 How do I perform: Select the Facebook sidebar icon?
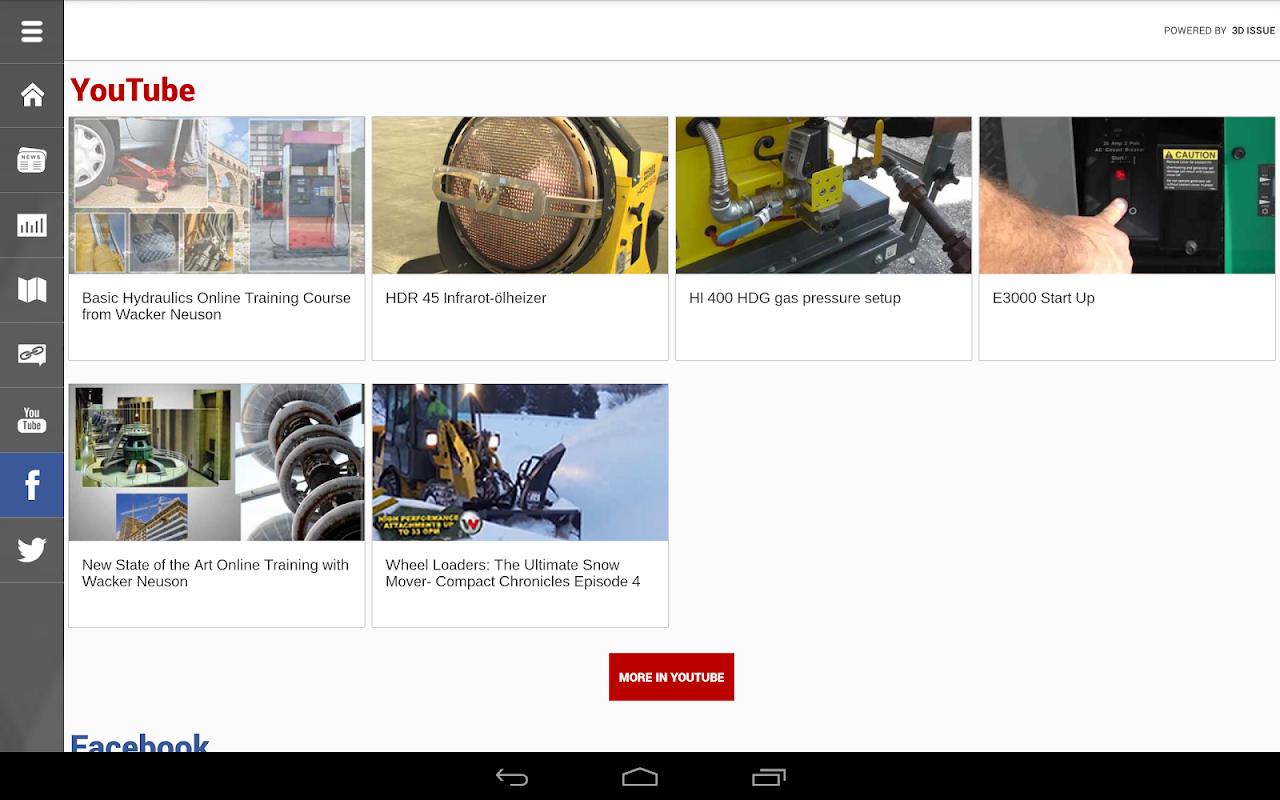click(32, 485)
